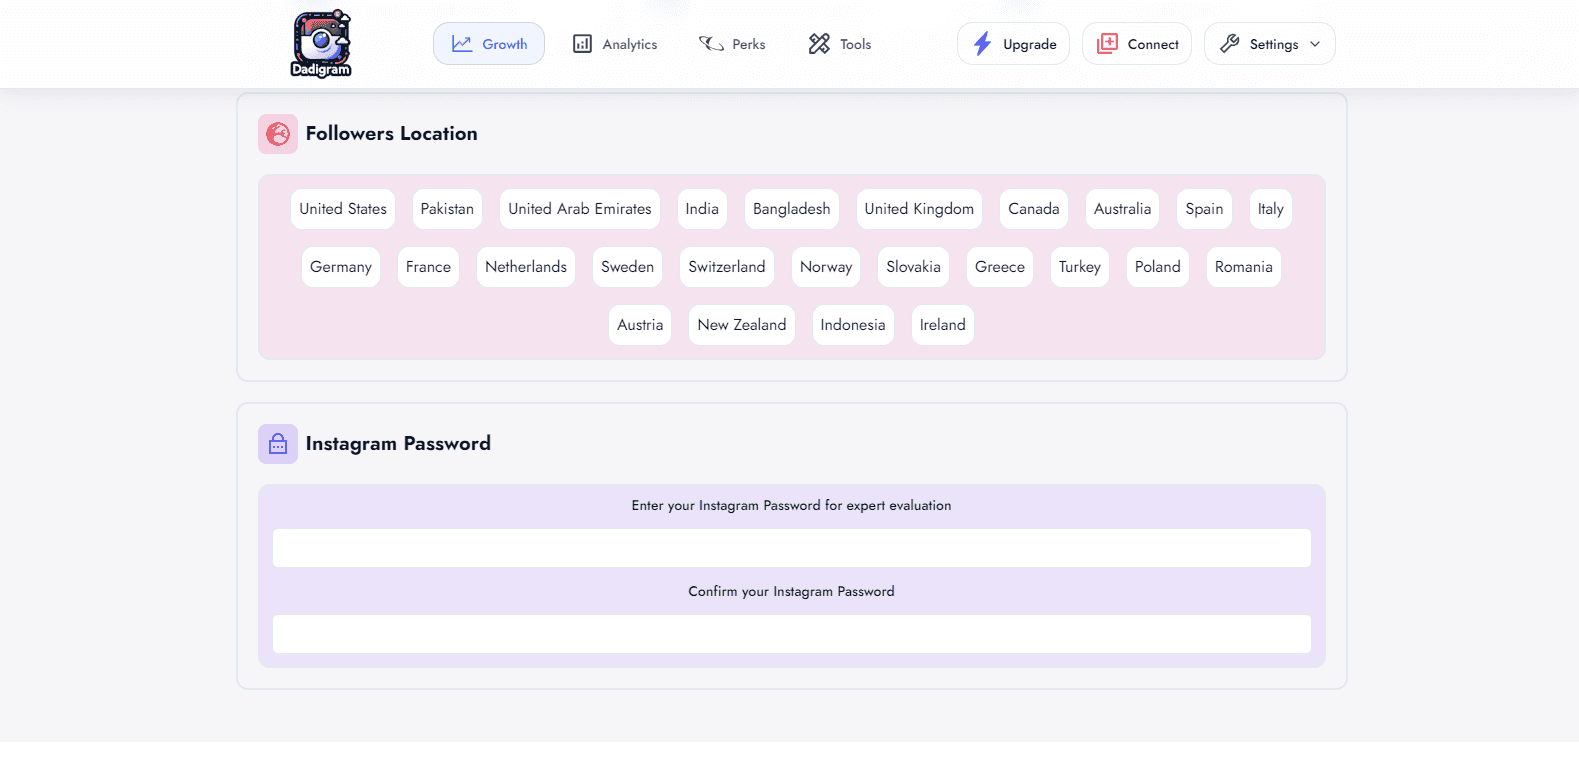The height and width of the screenshot is (771, 1579).
Task: Click the Confirm Instagram Password field
Action: coord(791,634)
